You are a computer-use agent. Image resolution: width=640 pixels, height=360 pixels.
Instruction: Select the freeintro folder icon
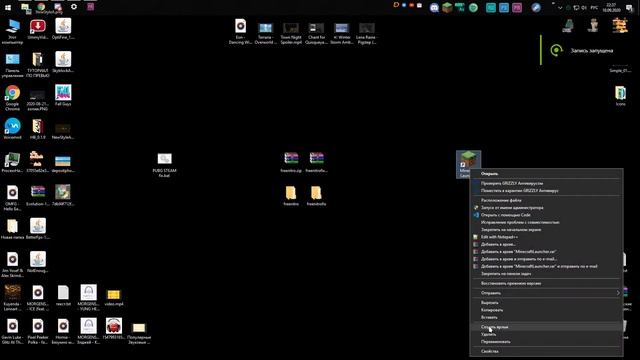point(291,196)
